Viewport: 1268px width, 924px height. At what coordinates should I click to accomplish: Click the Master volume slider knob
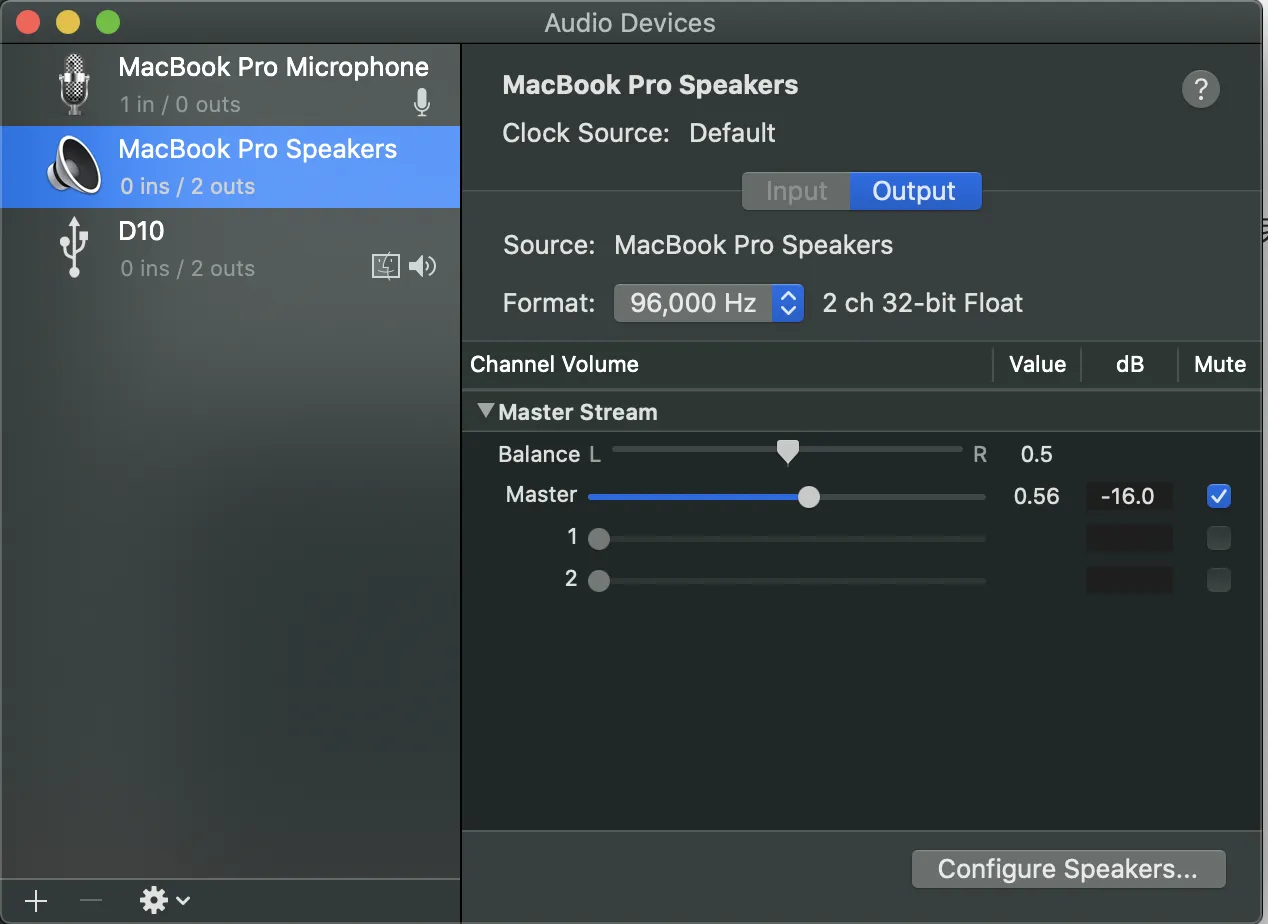[x=809, y=497]
